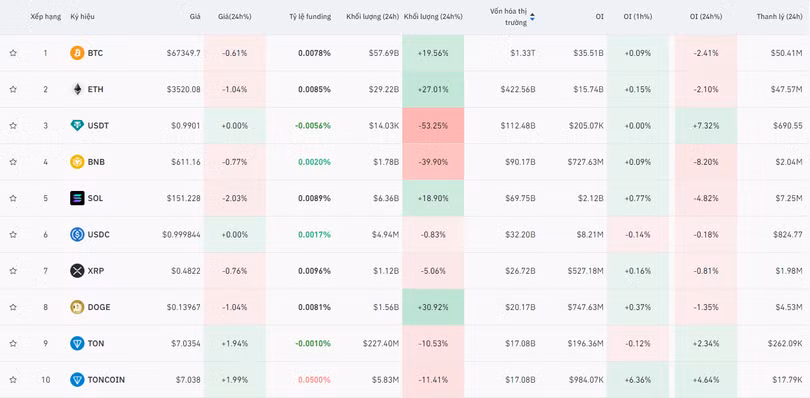
Task: Click the $151.228 SOL price
Action: (x=183, y=198)
